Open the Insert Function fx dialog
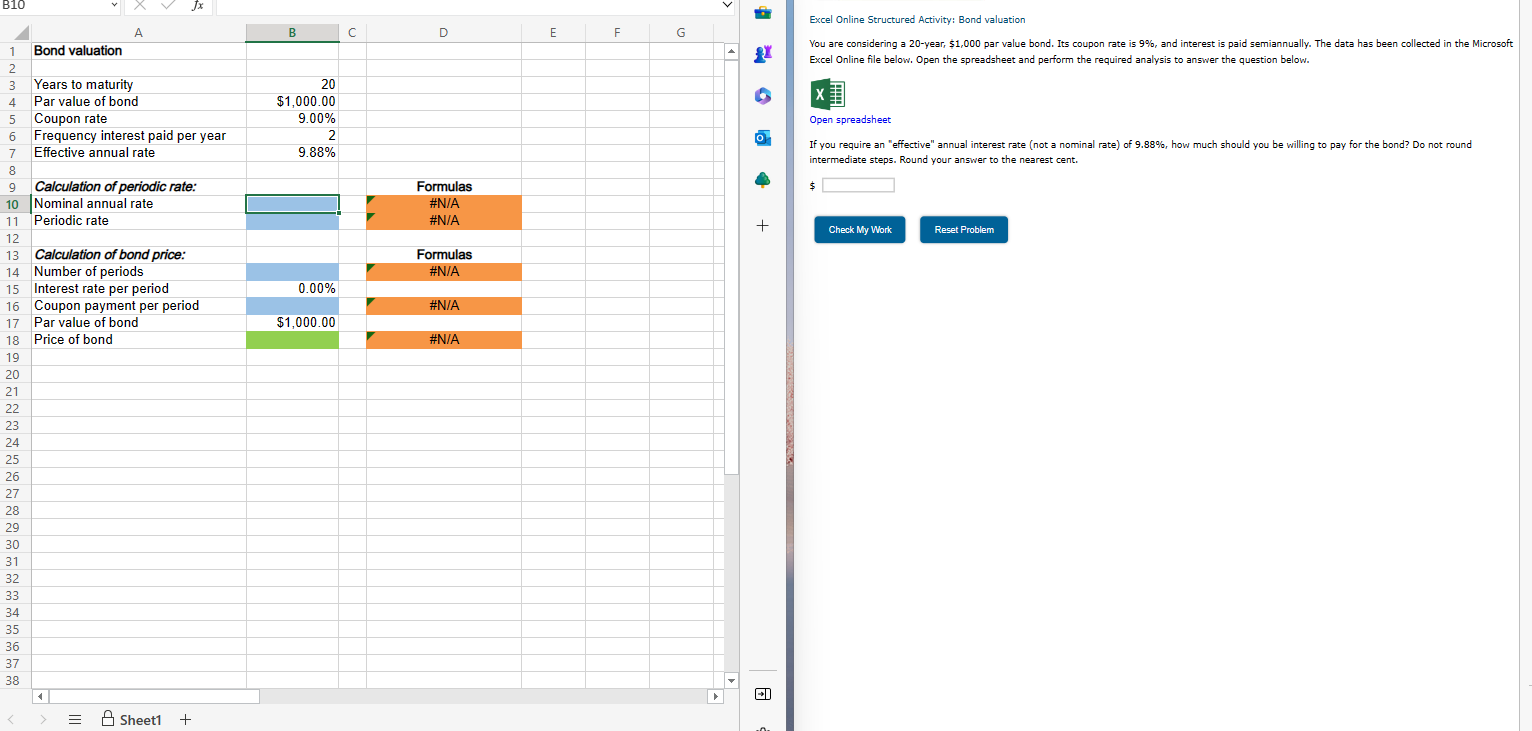Screen dimensions: 1532x731 pyautogui.click(x=198, y=6)
